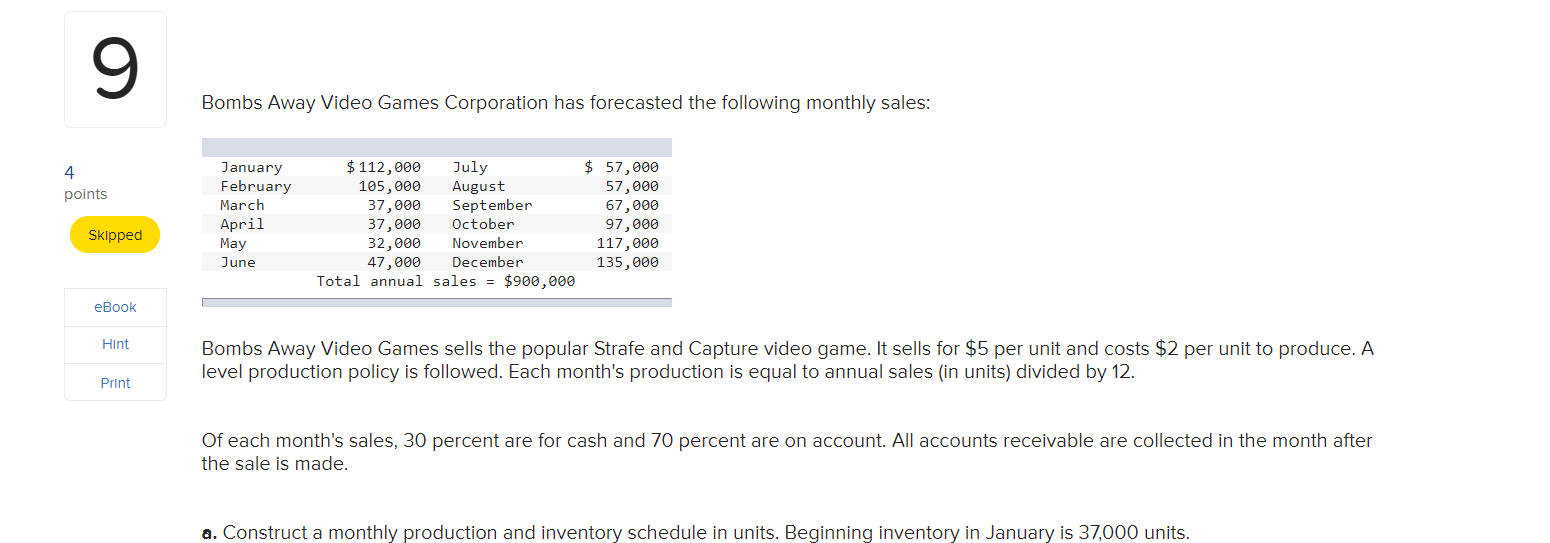Open the Hint link in sidebar
This screenshot has width=1550, height=543.
pyautogui.click(x=115, y=344)
